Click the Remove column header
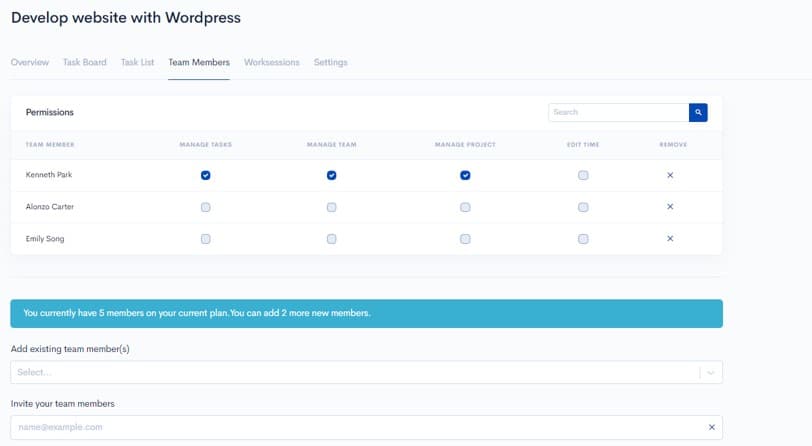 pos(673,145)
